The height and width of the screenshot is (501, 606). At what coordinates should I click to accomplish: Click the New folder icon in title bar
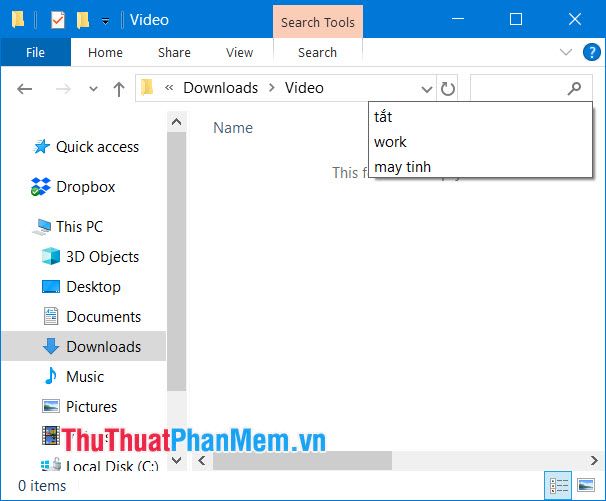click(83, 19)
